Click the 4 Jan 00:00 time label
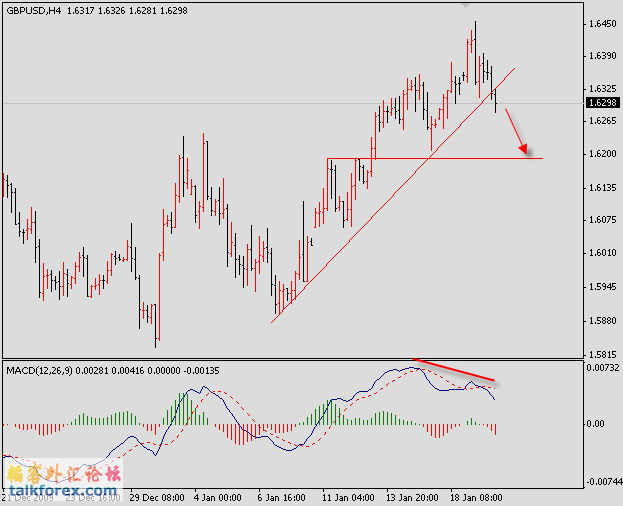623x506 pixels. coord(218,496)
